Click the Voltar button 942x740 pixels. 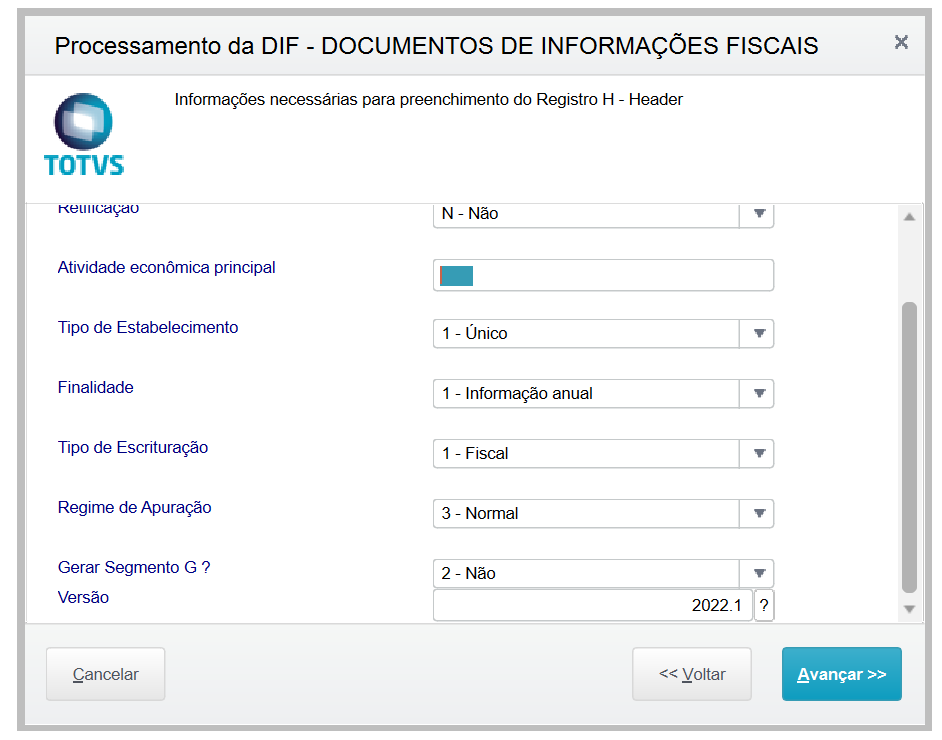click(x=692, y=674)
